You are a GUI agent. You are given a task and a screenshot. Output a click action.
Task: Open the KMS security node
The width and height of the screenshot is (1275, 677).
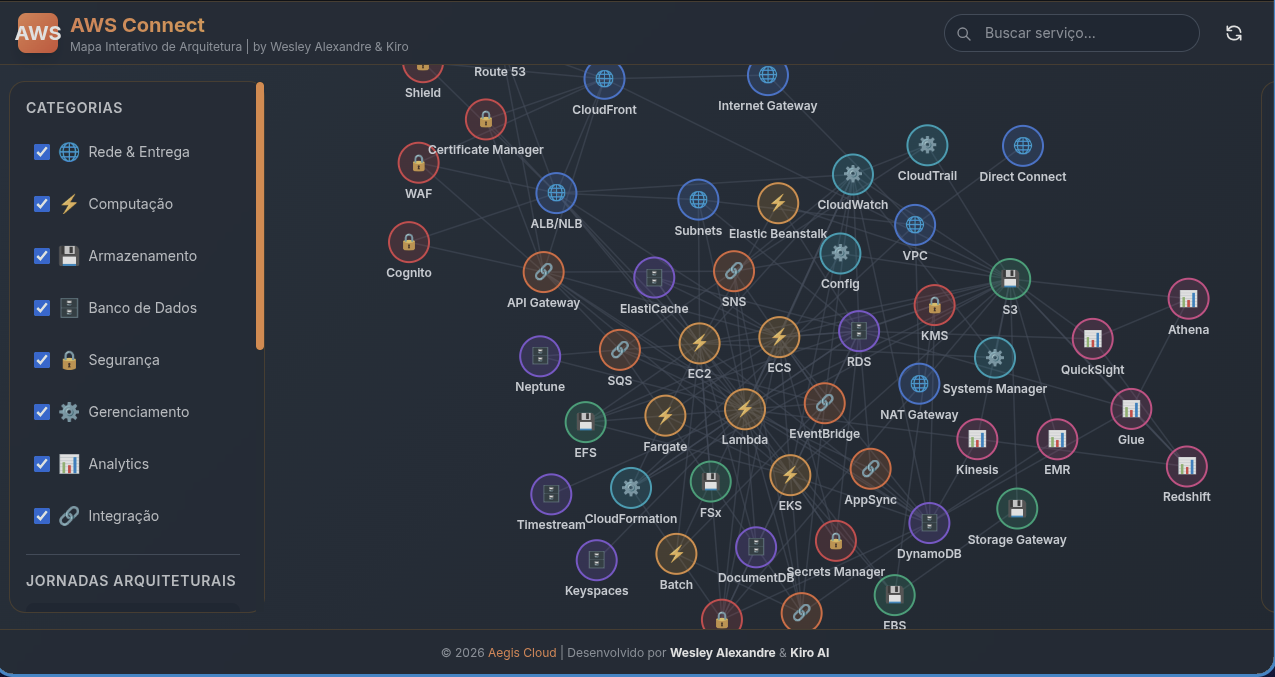(934, 306)
